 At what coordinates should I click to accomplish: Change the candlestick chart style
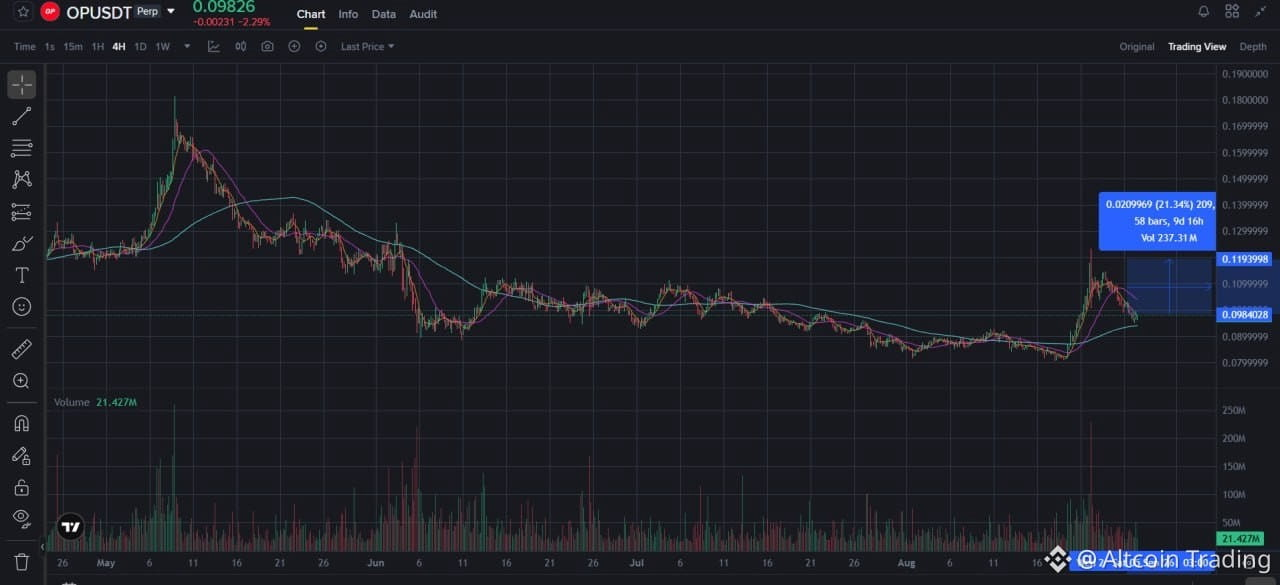(x=241, y=46)
